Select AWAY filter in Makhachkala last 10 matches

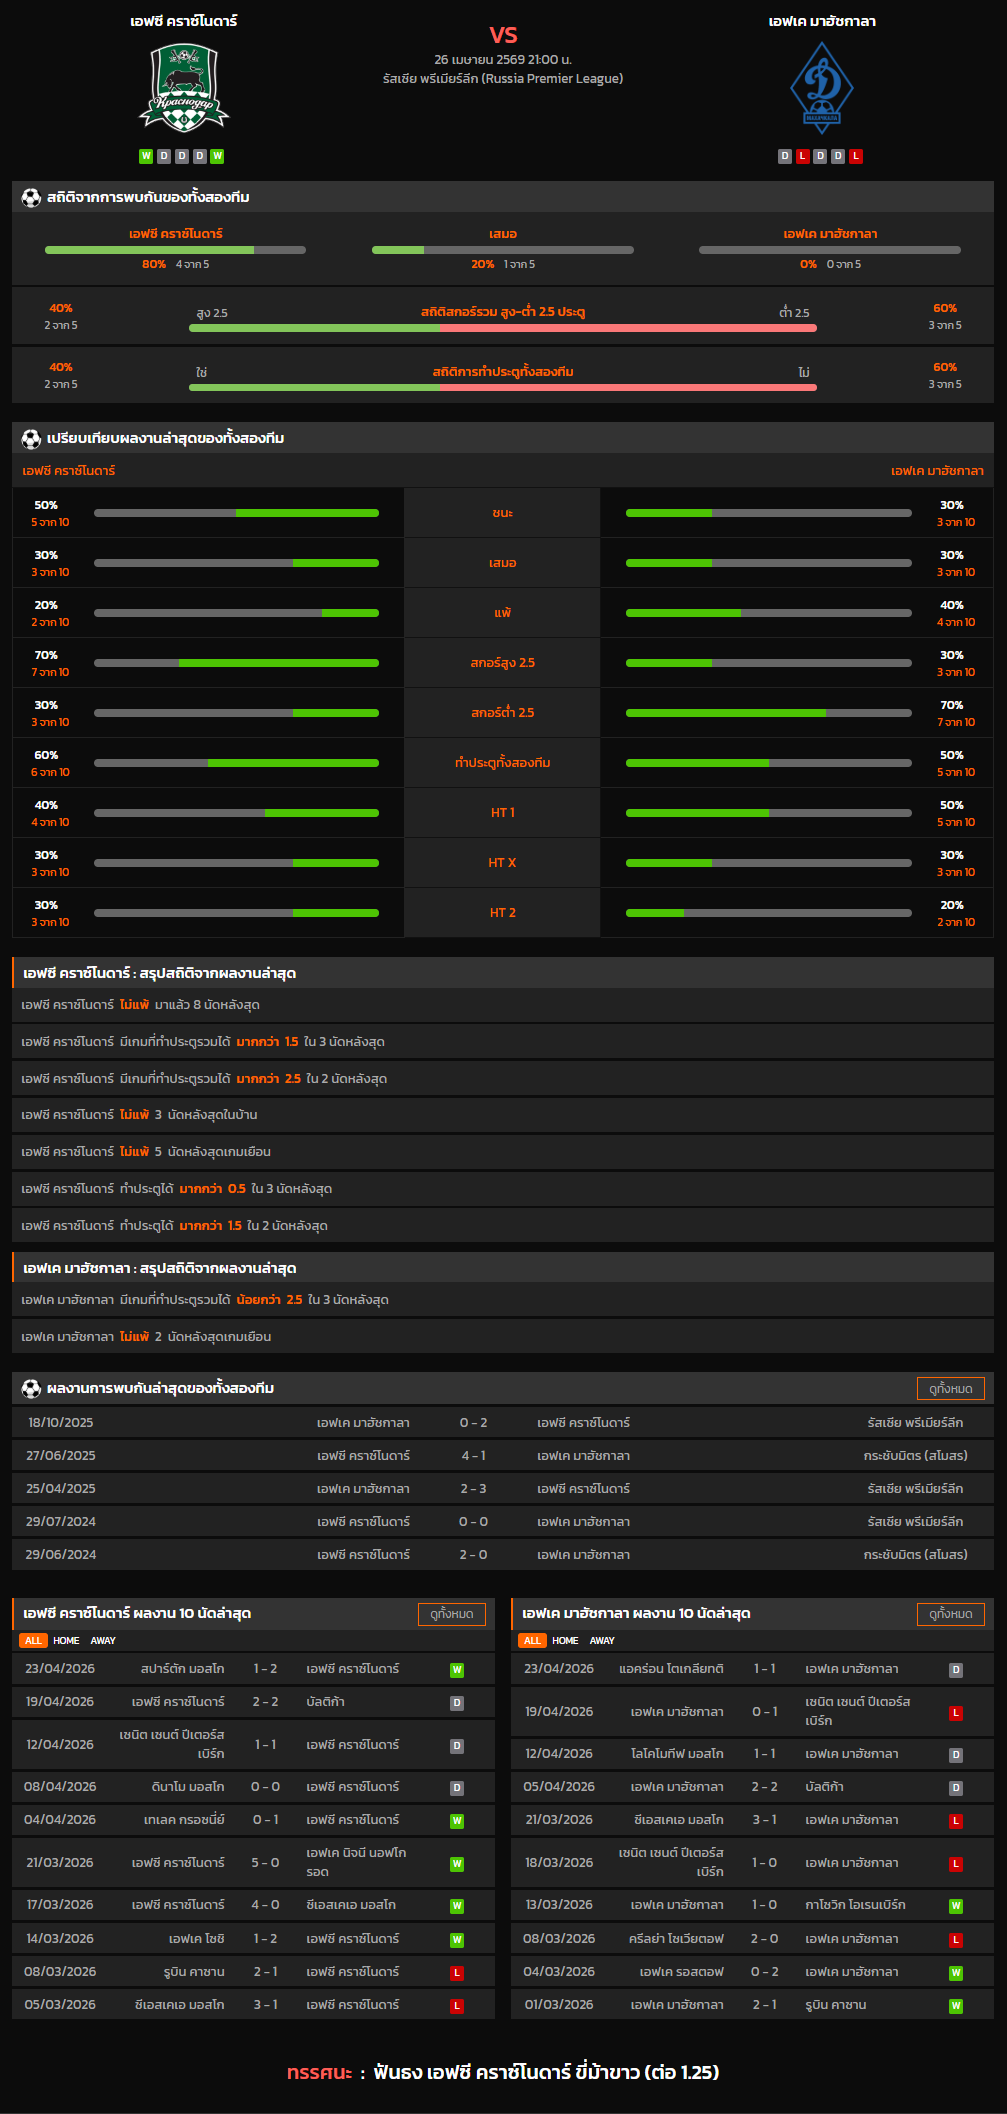click(602, 1641)
